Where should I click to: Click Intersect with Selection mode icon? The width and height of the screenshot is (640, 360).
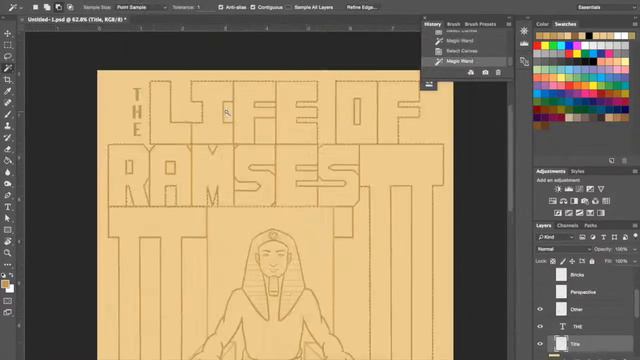[70, 7]
